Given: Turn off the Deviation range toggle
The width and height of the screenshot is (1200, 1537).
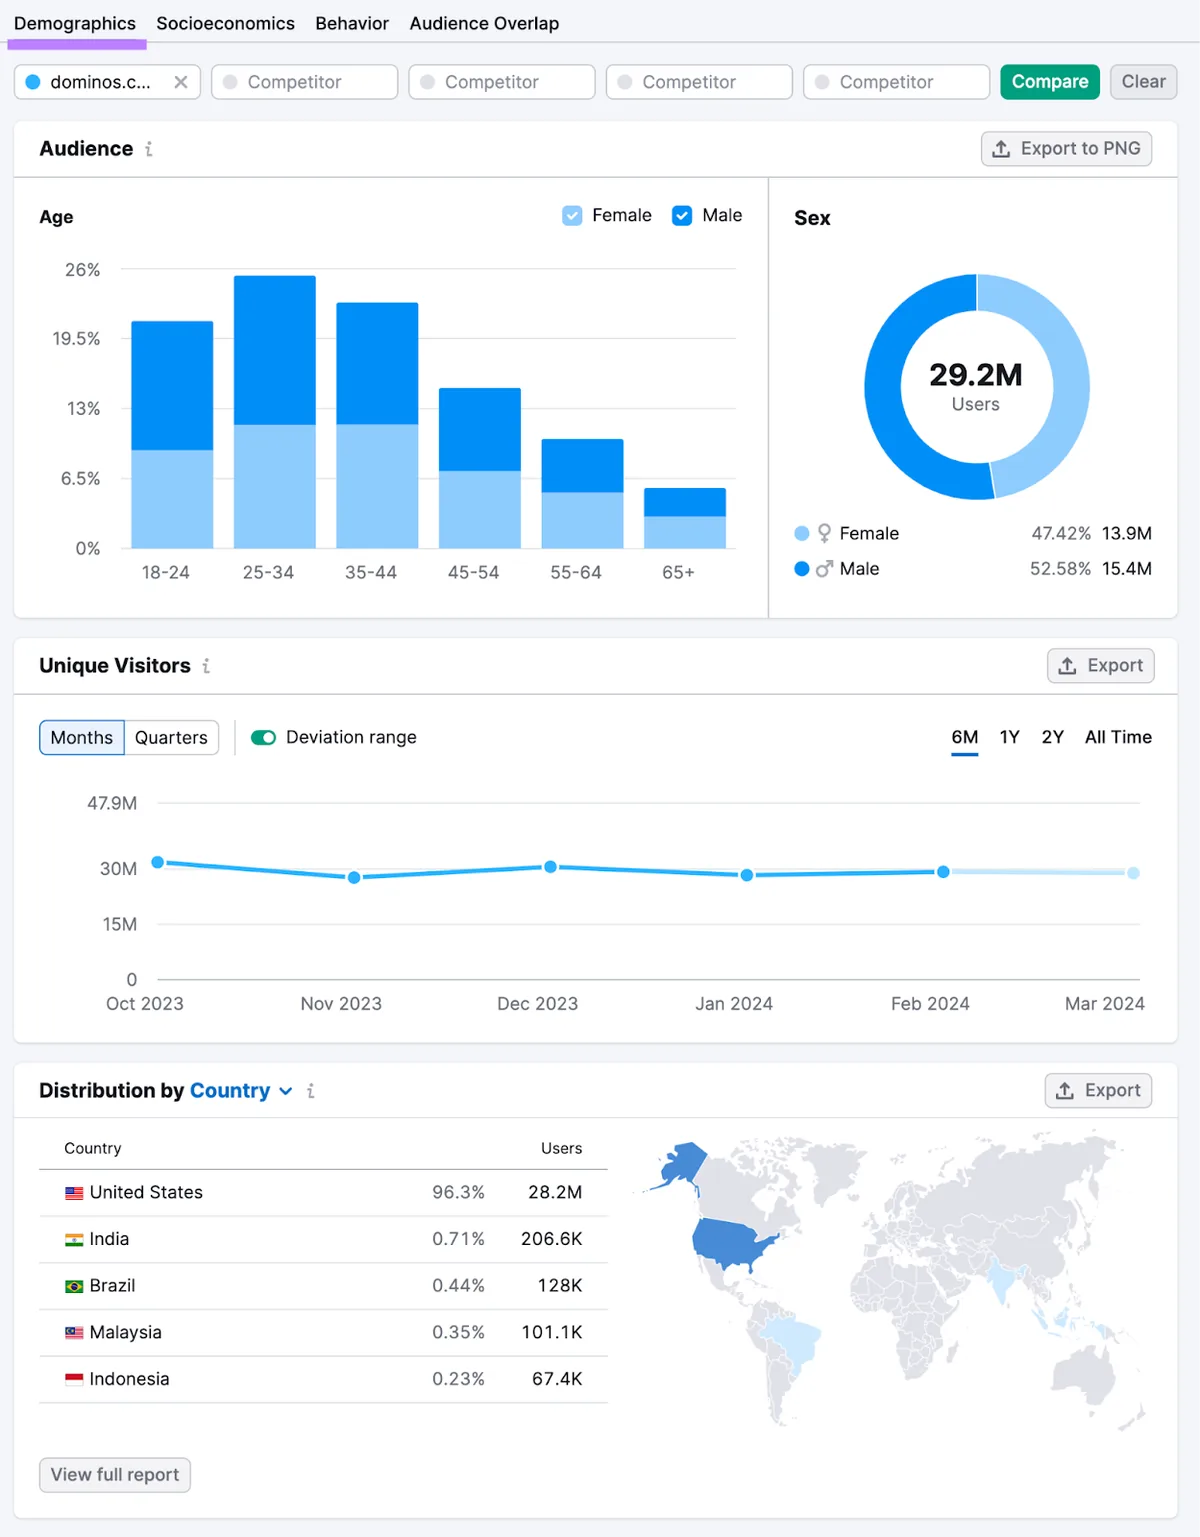Looking at the screenshot, I should tap(264, 738).
